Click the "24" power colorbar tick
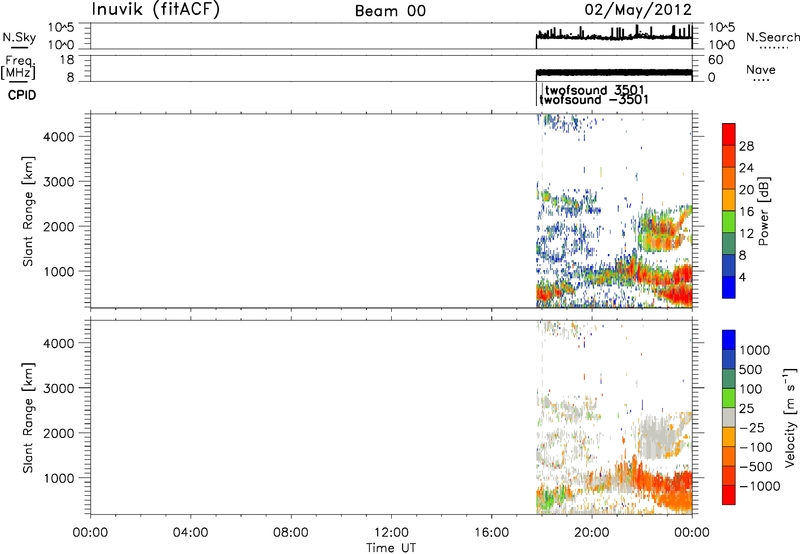This screenshot has width=800, height=554. point(746,168)
